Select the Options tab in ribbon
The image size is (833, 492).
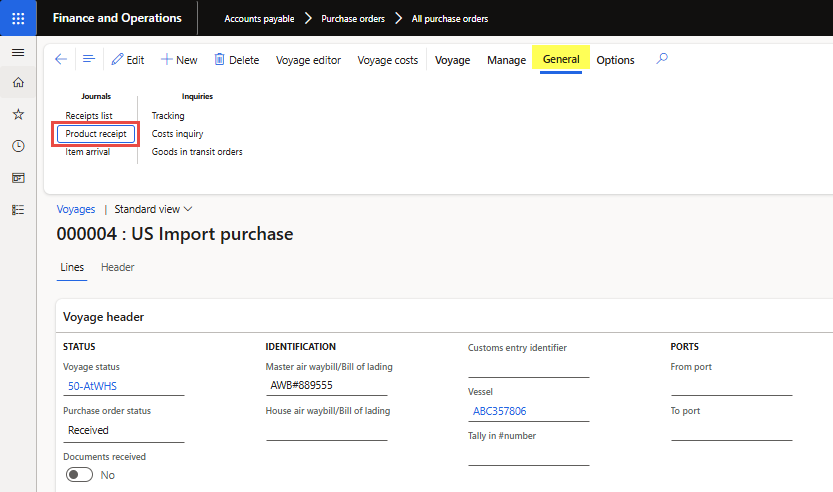(x=615, y=60)
